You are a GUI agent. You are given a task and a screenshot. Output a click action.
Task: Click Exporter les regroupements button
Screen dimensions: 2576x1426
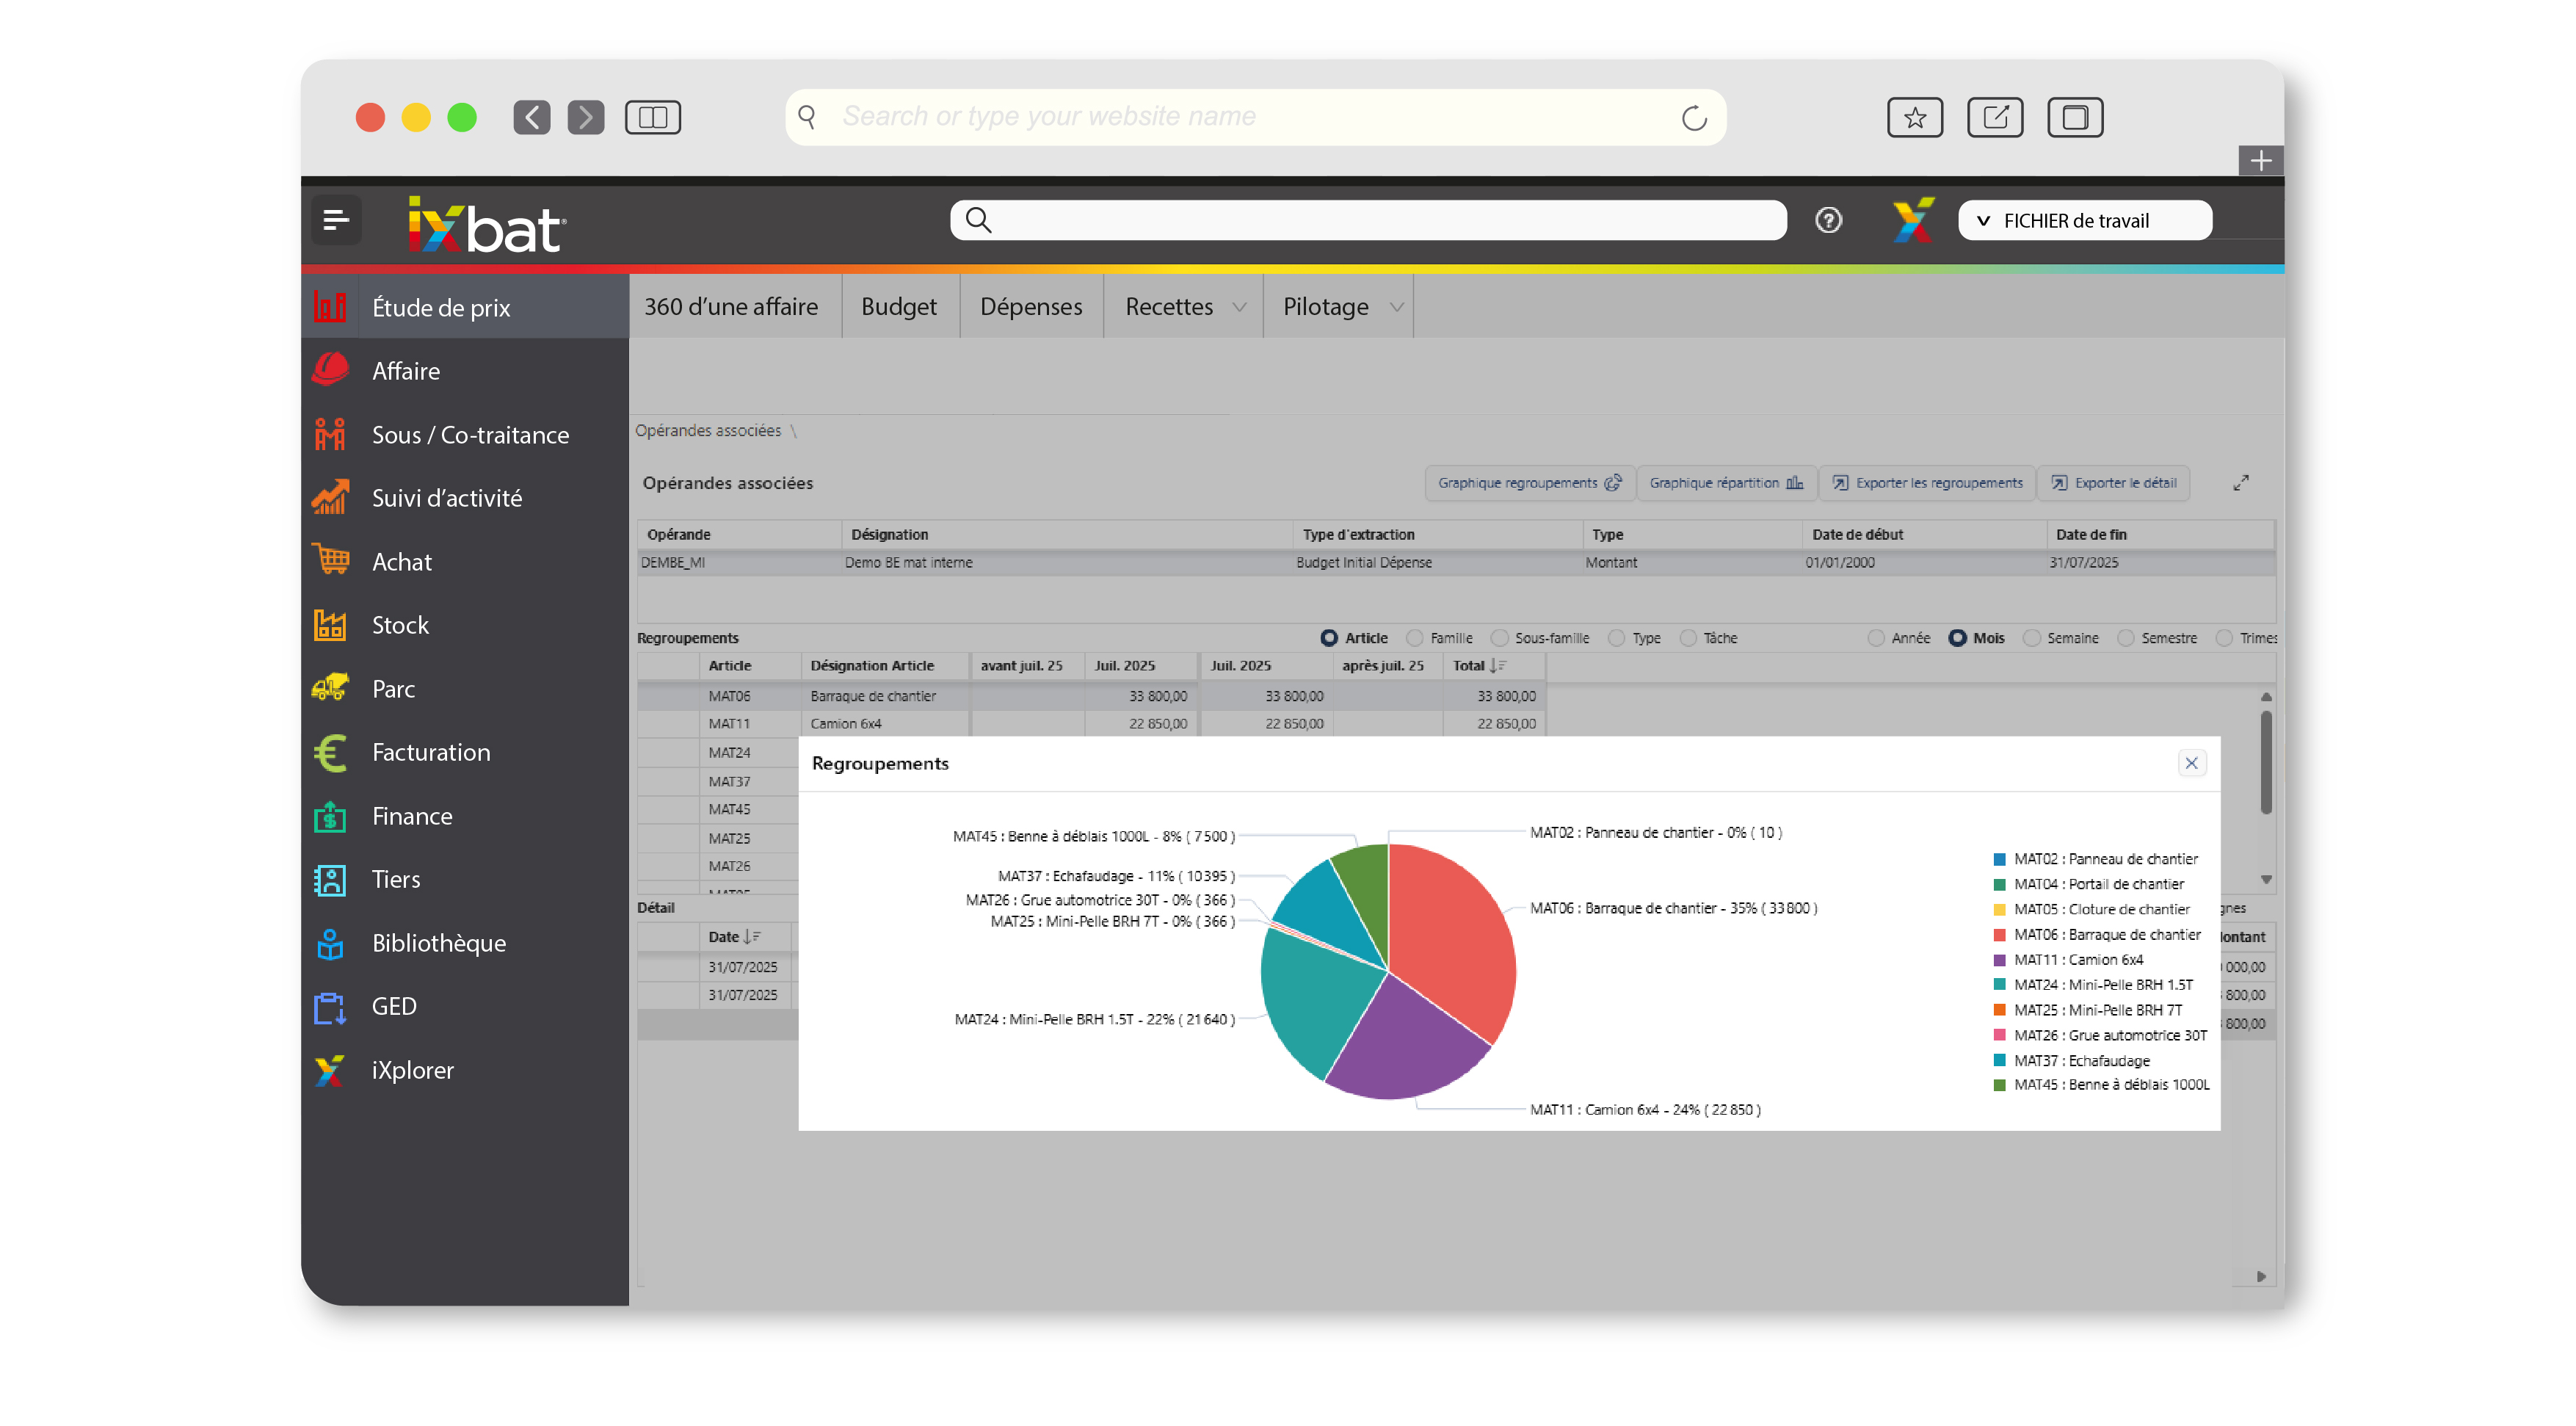click(1927, 483)
